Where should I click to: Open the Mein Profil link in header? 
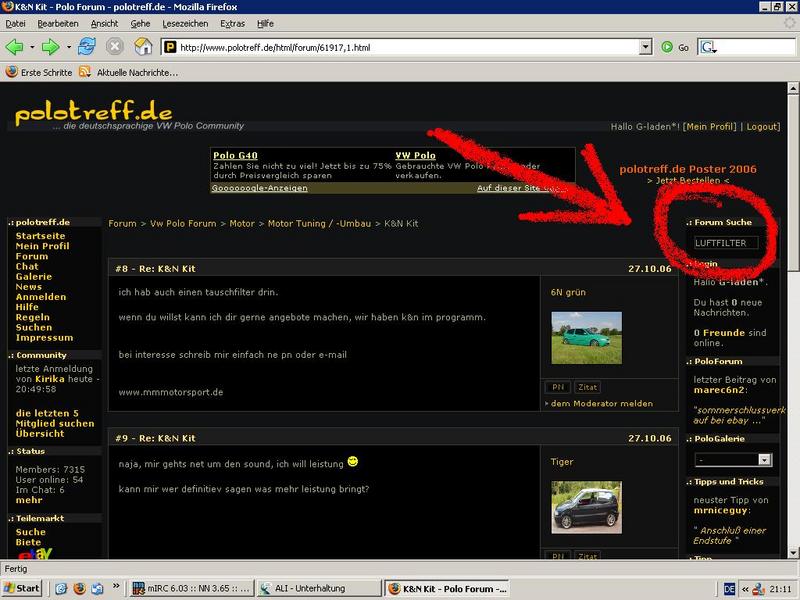(x=710, y=127)
